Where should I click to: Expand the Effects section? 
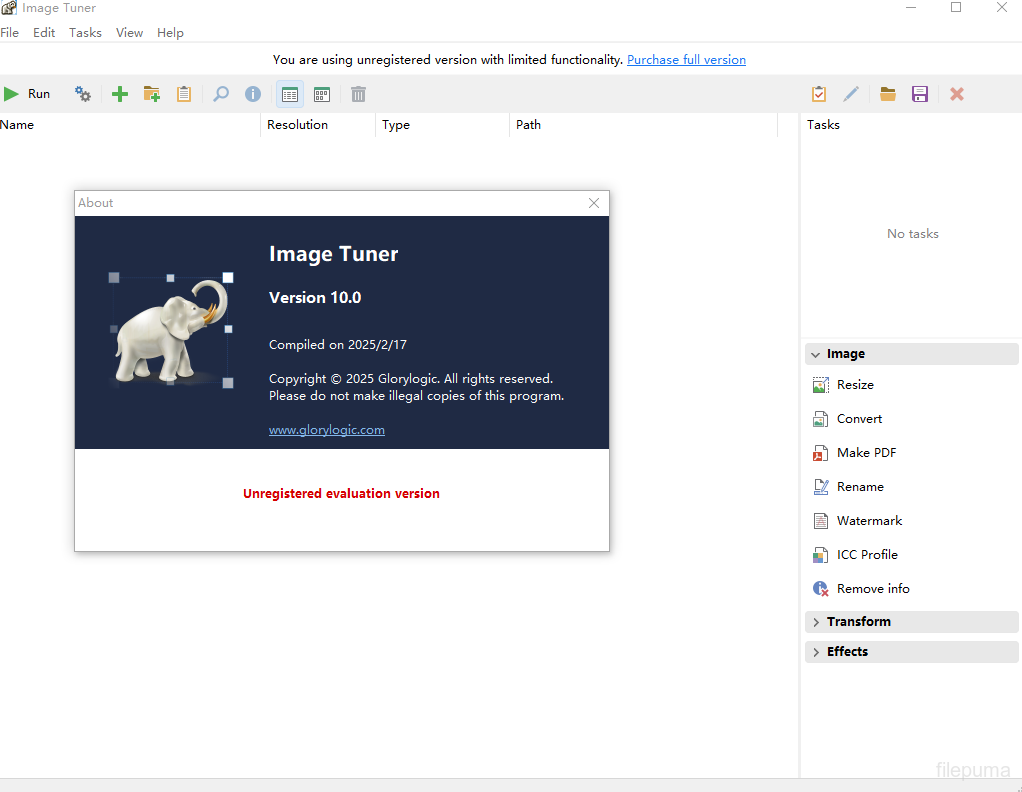pos(912,652)
